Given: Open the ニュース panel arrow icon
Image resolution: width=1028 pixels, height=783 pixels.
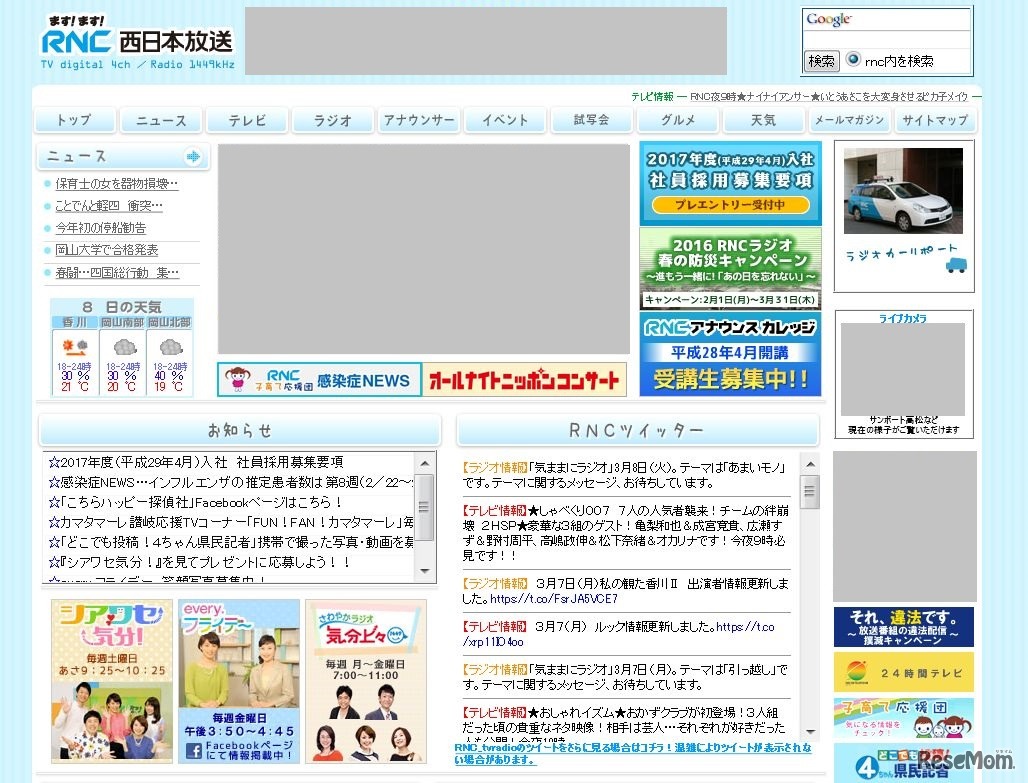Looking at the screenshot, I should pos(193,156).
